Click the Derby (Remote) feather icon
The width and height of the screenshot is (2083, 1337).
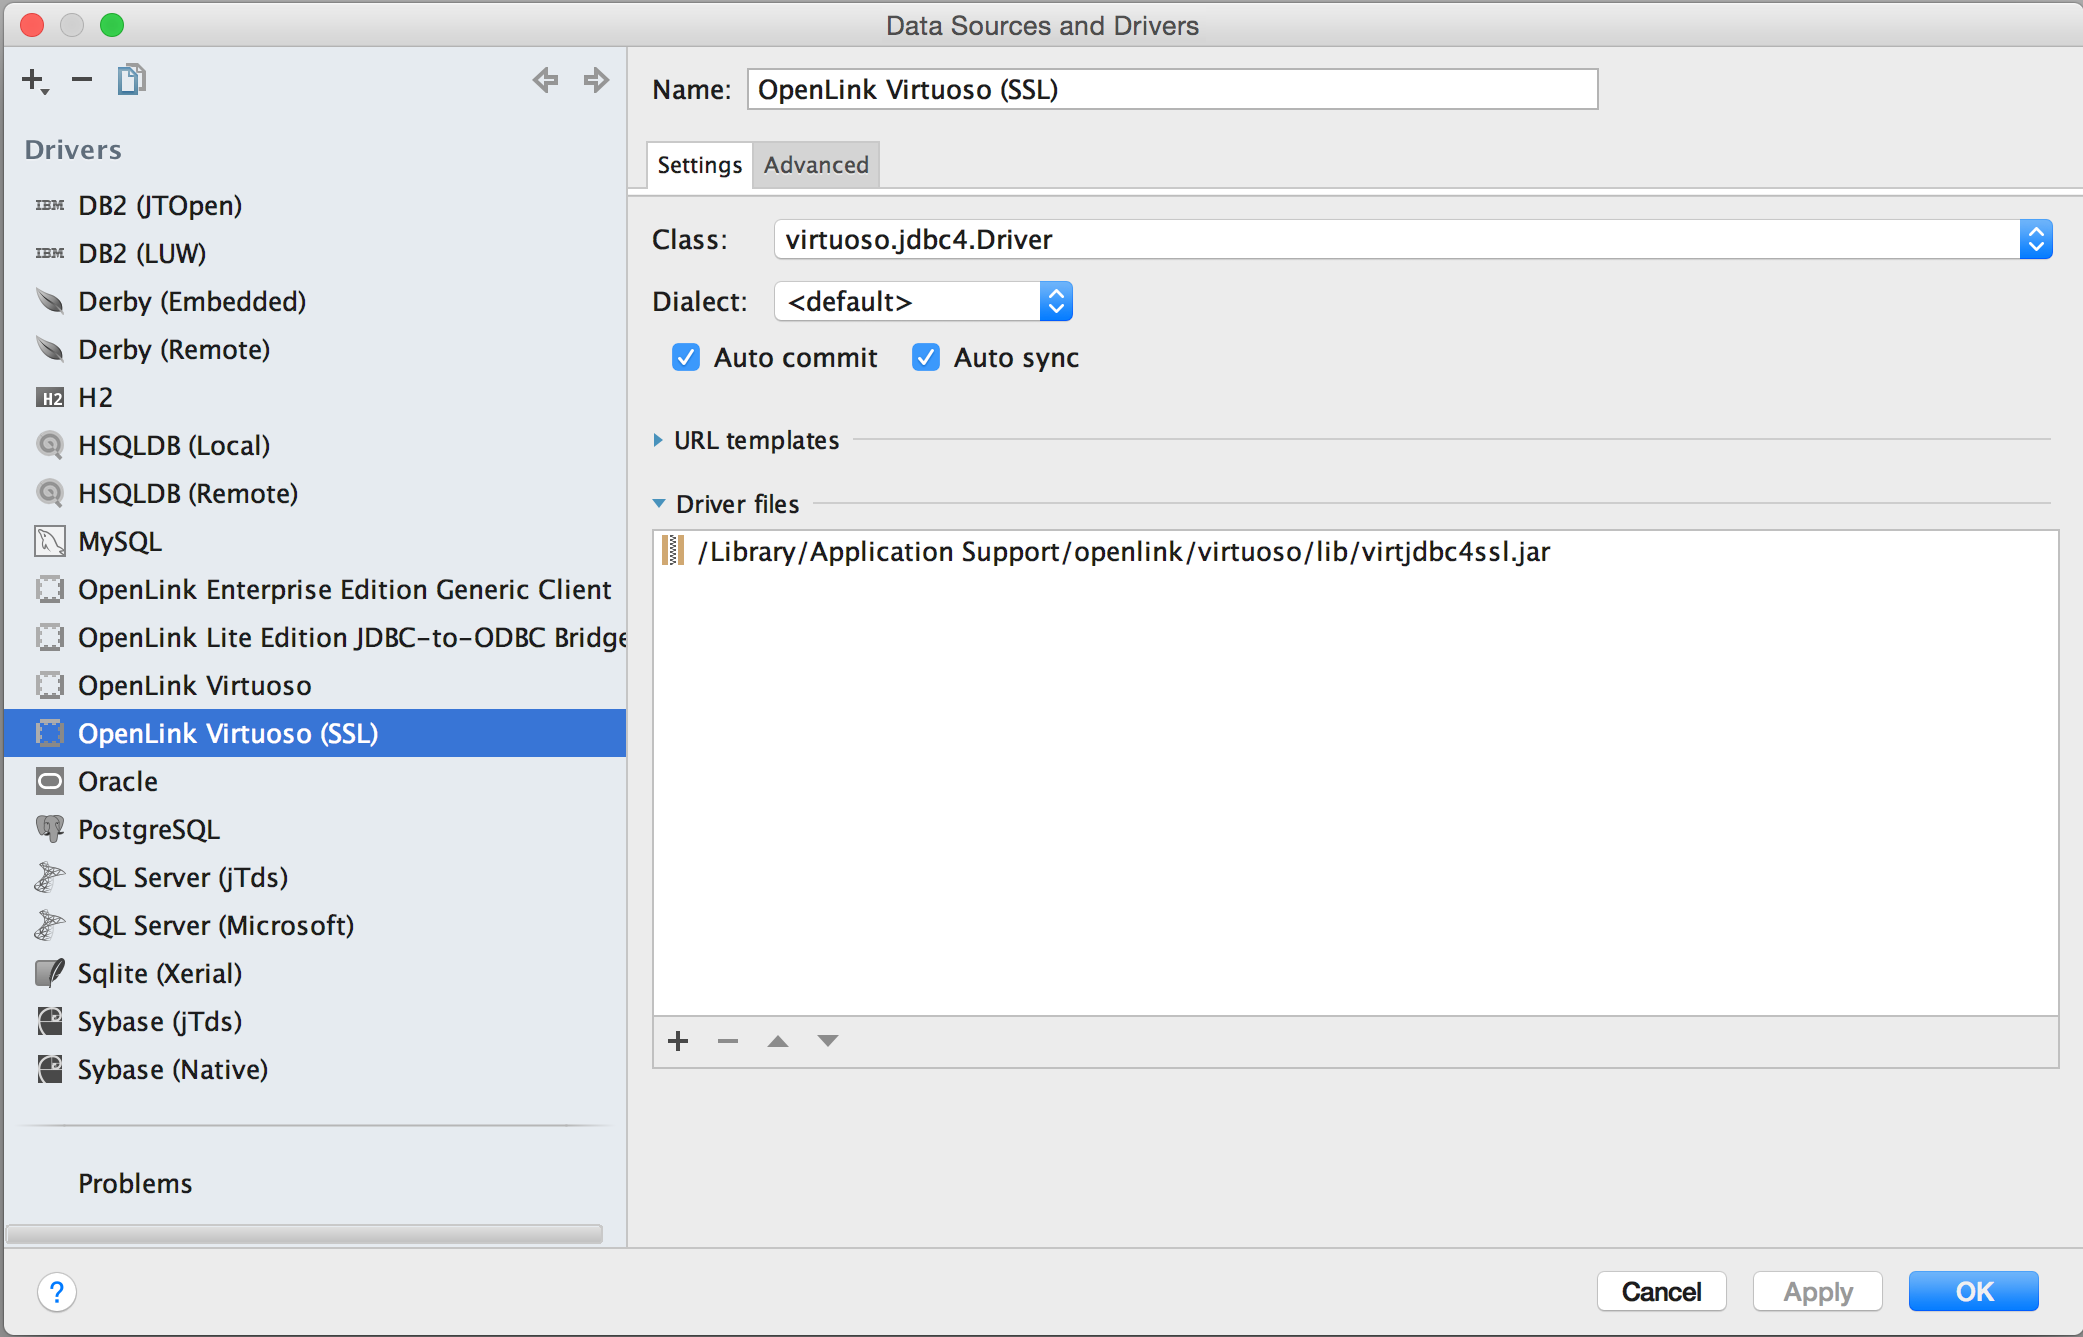(x=50, y=349)
